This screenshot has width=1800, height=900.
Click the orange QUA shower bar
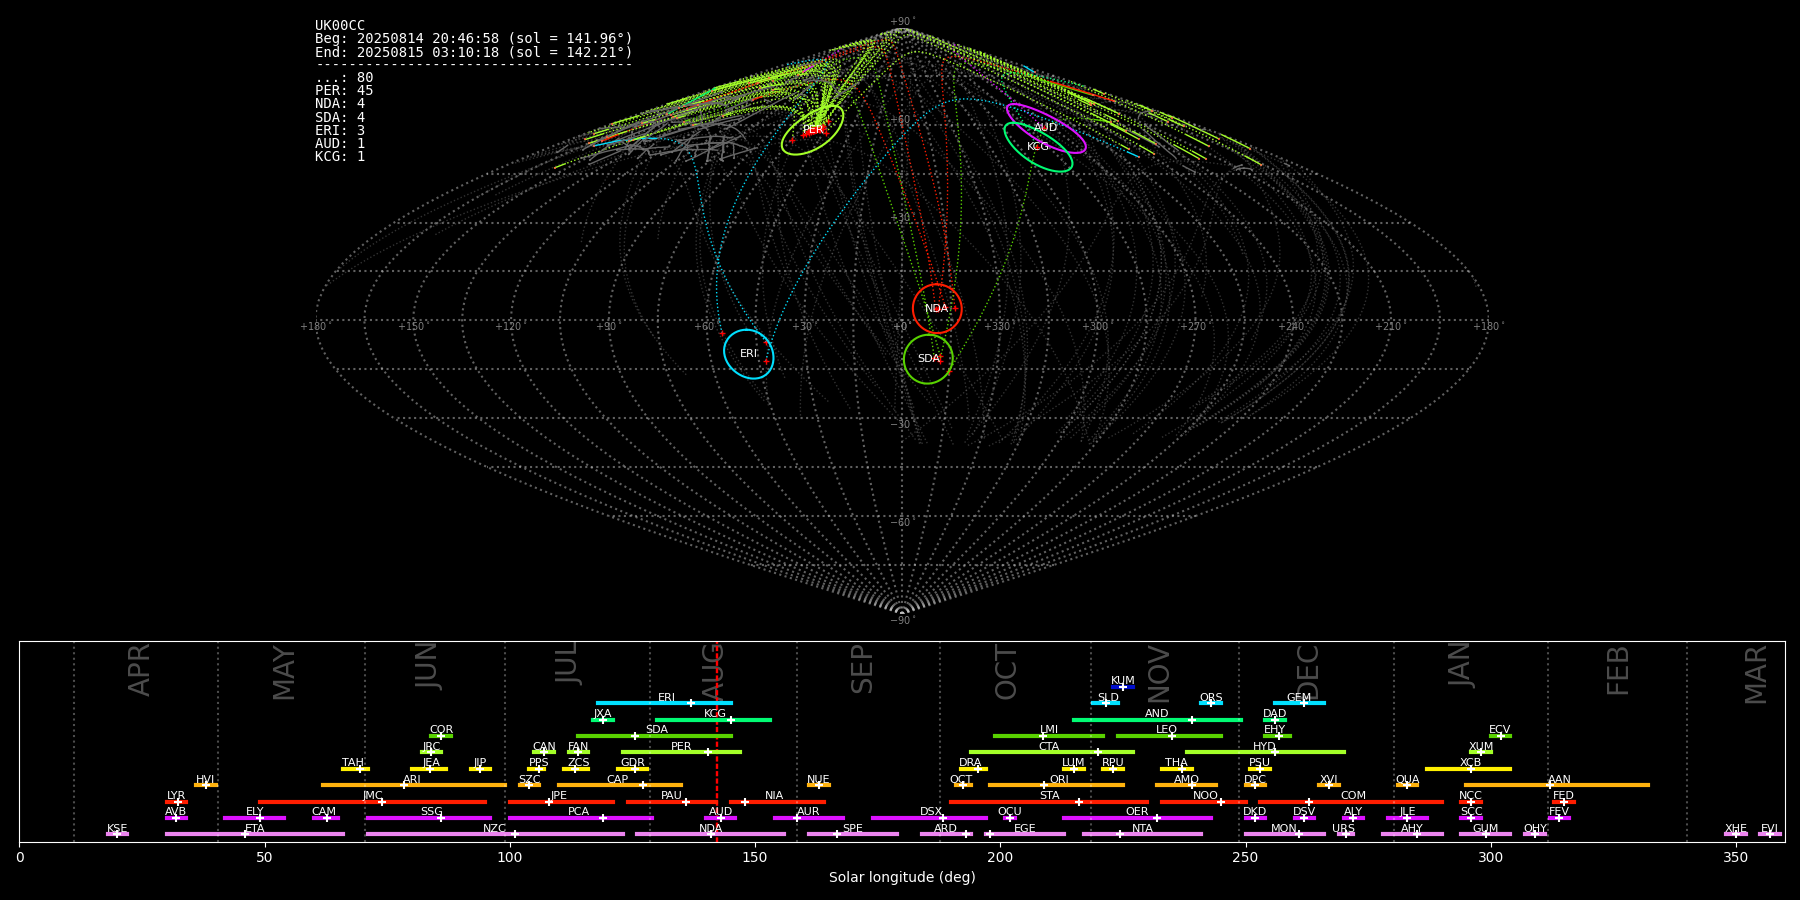point(1407,785)
